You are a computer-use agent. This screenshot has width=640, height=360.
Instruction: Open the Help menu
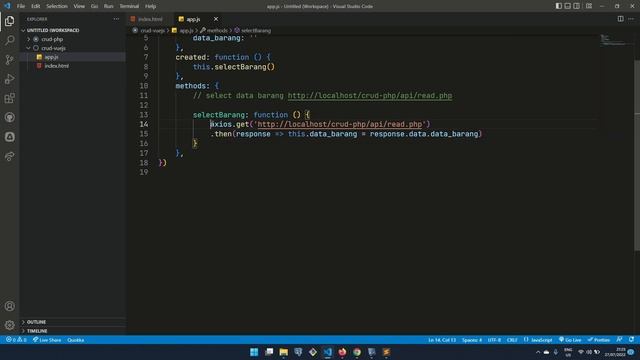[x=150, y=6]
